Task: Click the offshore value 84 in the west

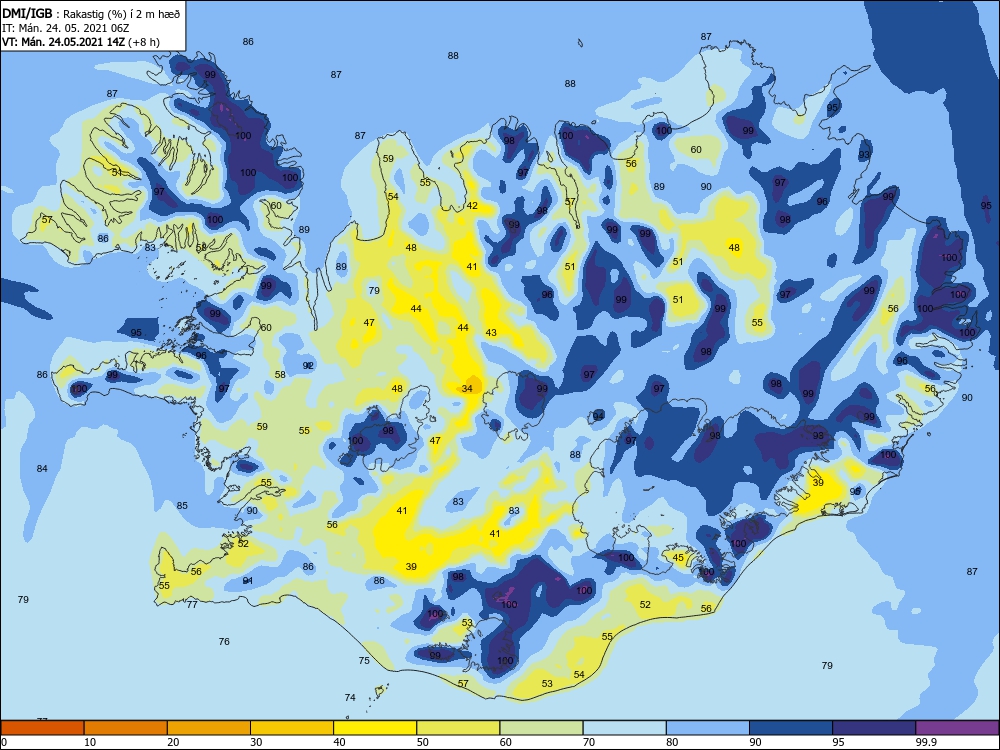Action: [x=42, y=468]
